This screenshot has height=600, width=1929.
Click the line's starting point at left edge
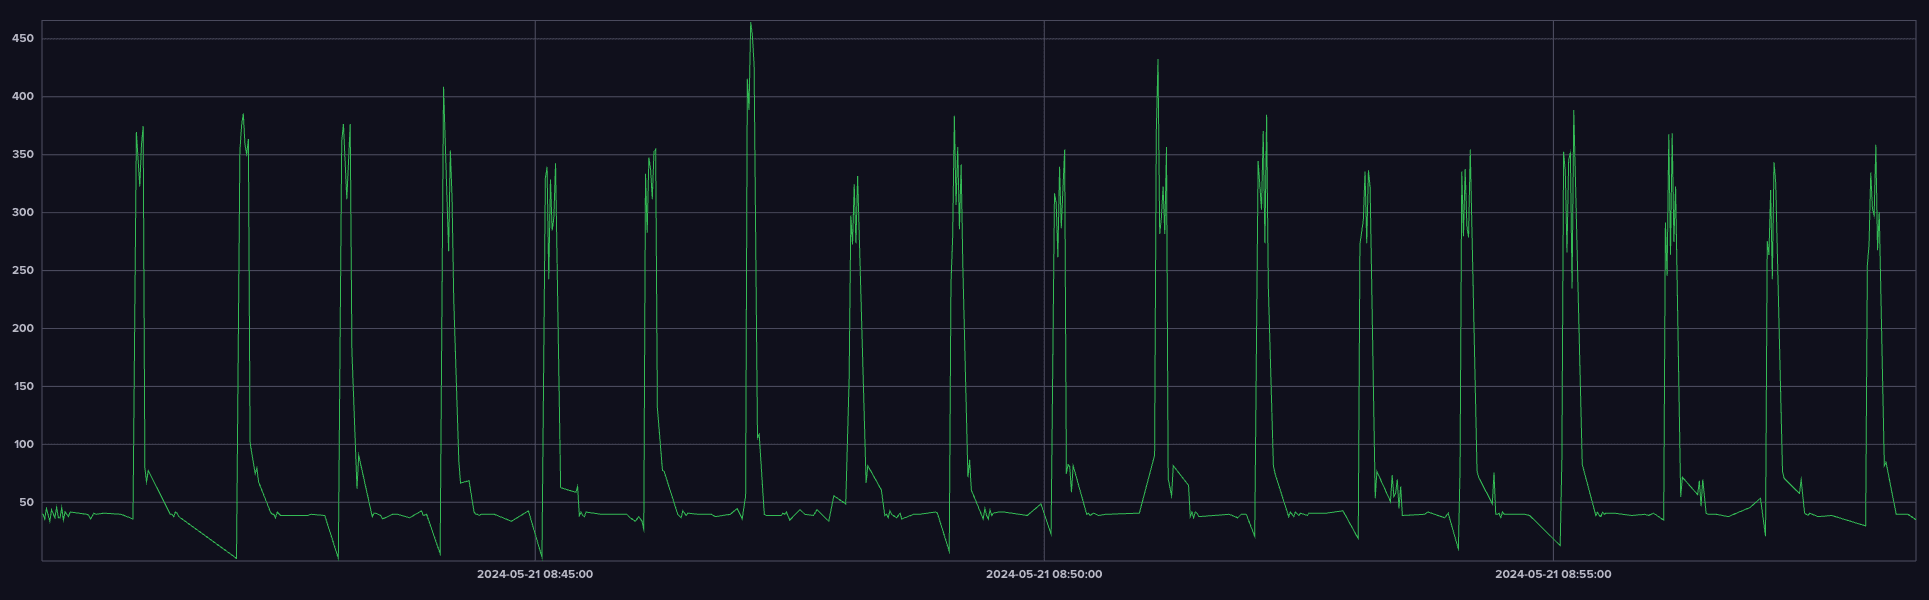tap(42, 514)
